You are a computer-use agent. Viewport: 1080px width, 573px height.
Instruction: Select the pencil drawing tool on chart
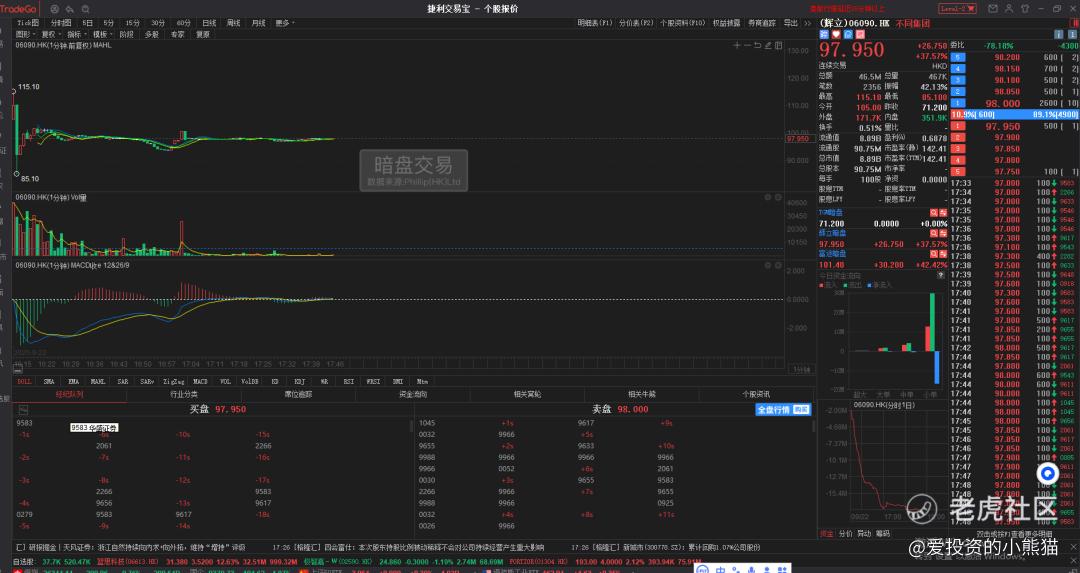[x=768, y=45]
